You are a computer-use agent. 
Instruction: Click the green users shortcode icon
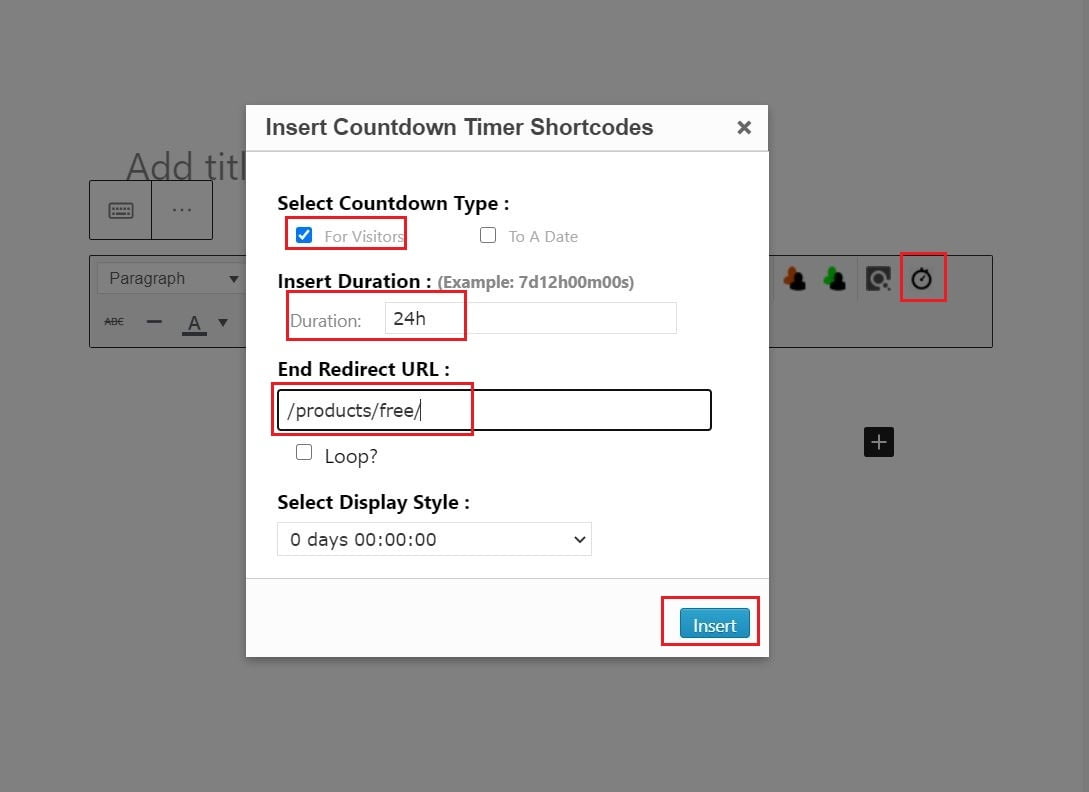coord(834,279)
